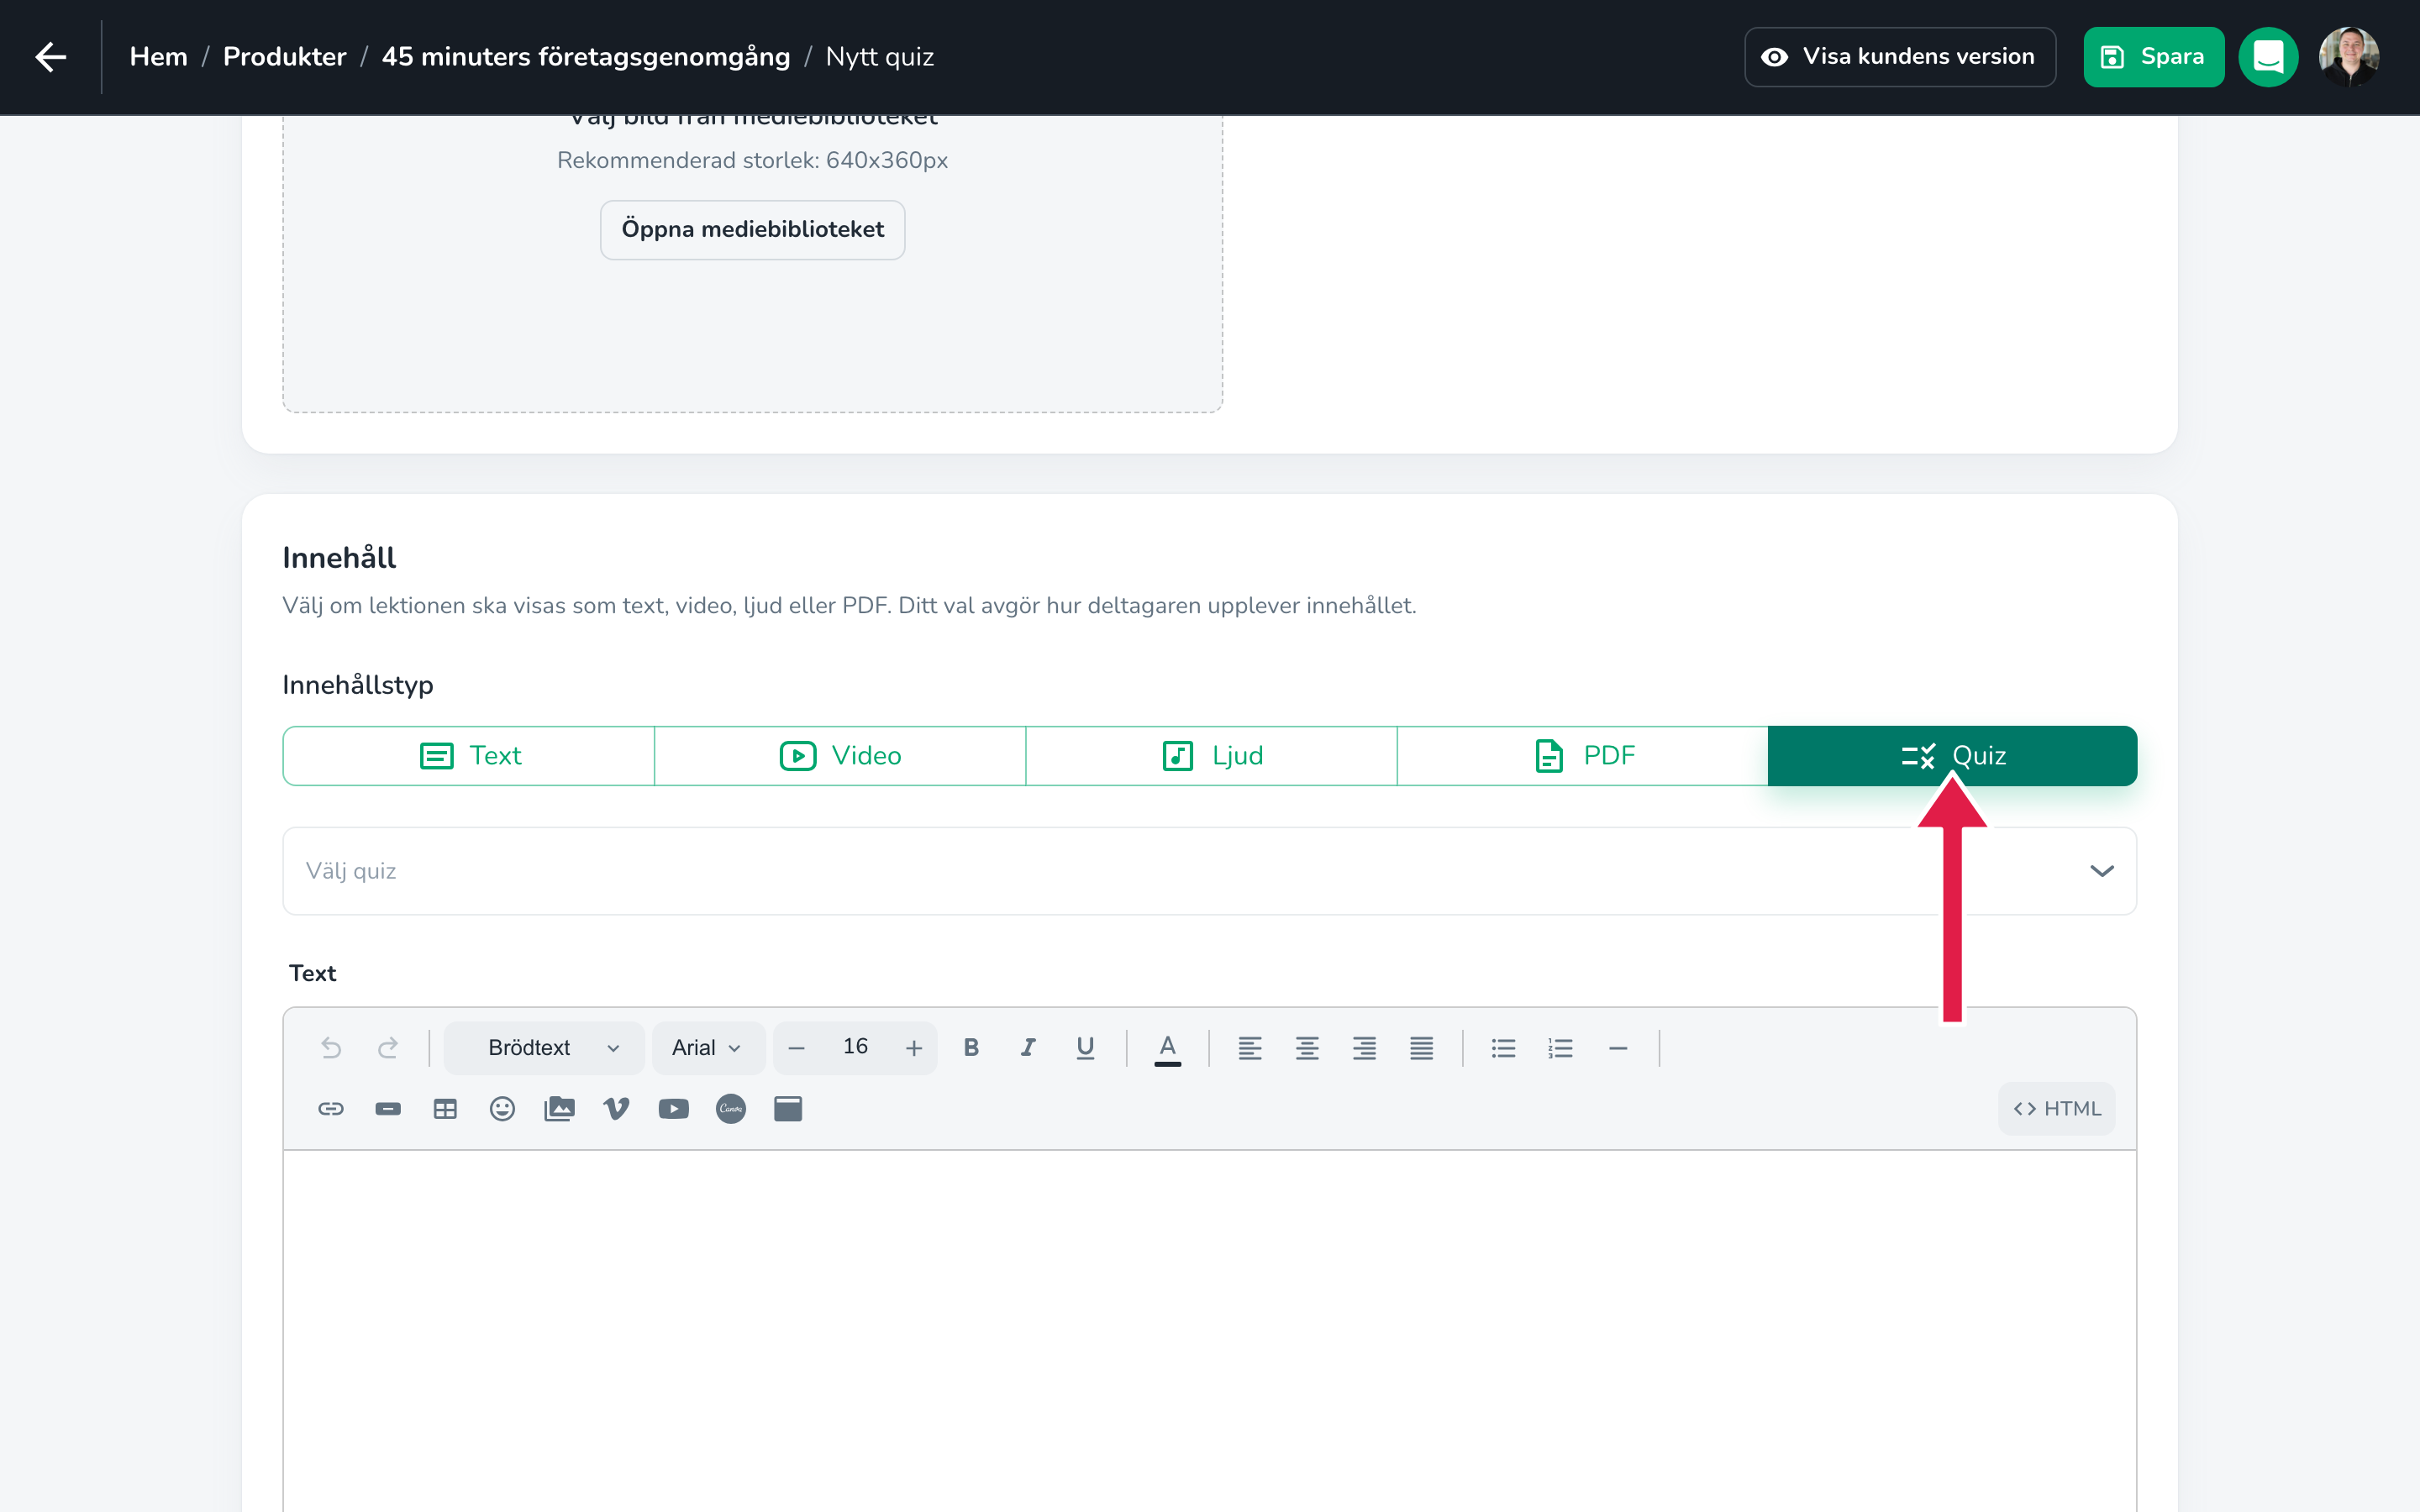Select the Video content type tab
Image resolution: width=2420 pixels, height=1512 pixels.
840,756
